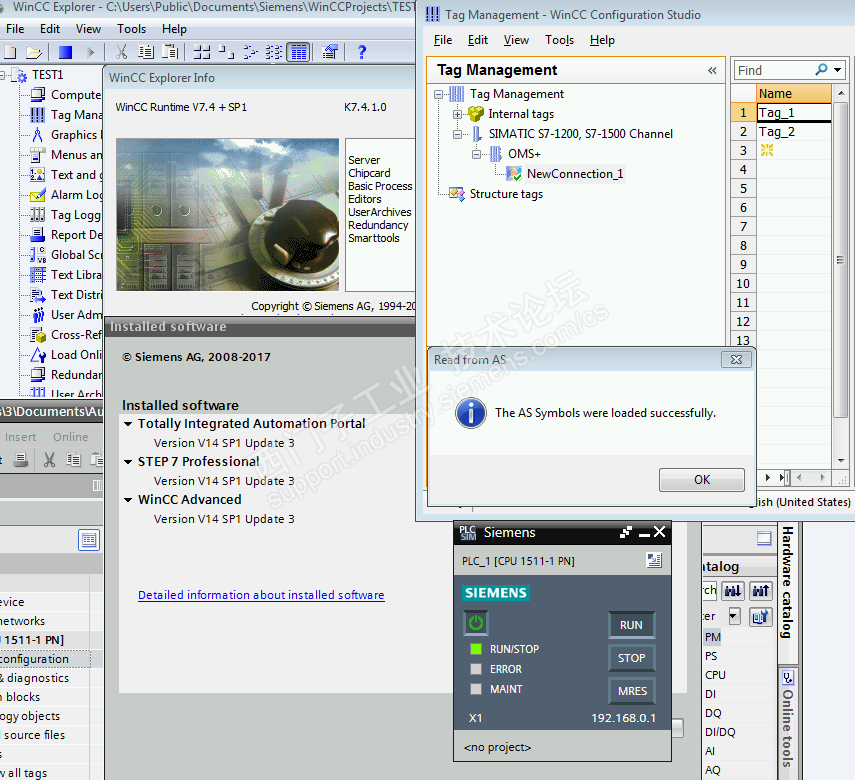Open the View menu in WinCC Explorer

point(88,29)
